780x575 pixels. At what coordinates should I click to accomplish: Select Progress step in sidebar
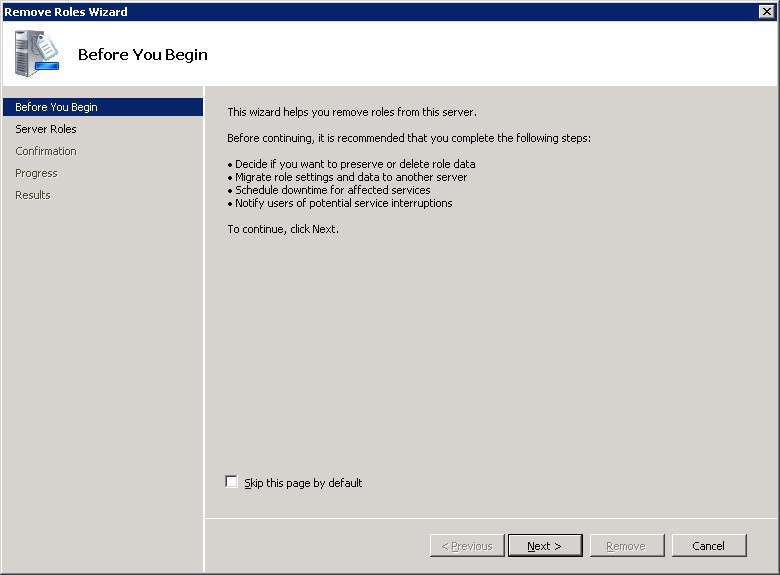click(x=36, y=173)
